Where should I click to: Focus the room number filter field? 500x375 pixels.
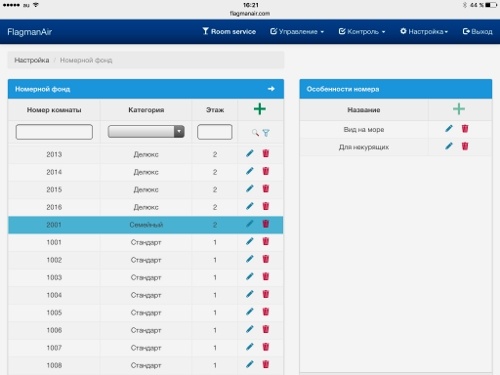coord(54,132)
